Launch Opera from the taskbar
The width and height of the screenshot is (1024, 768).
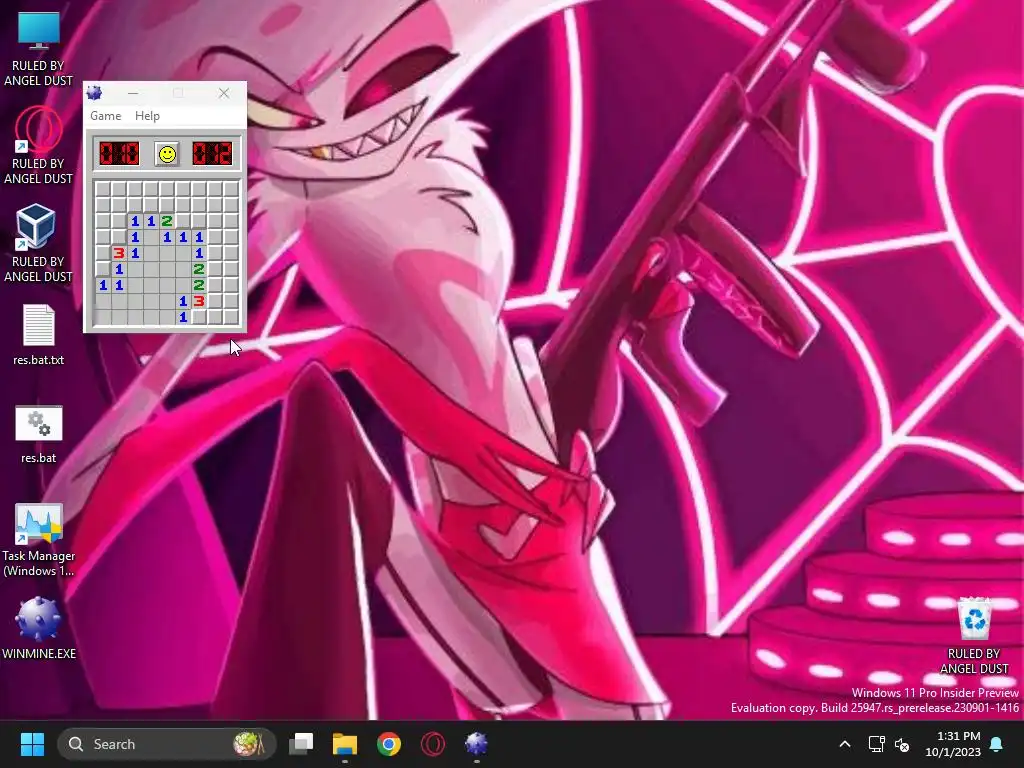click(432, 744)
